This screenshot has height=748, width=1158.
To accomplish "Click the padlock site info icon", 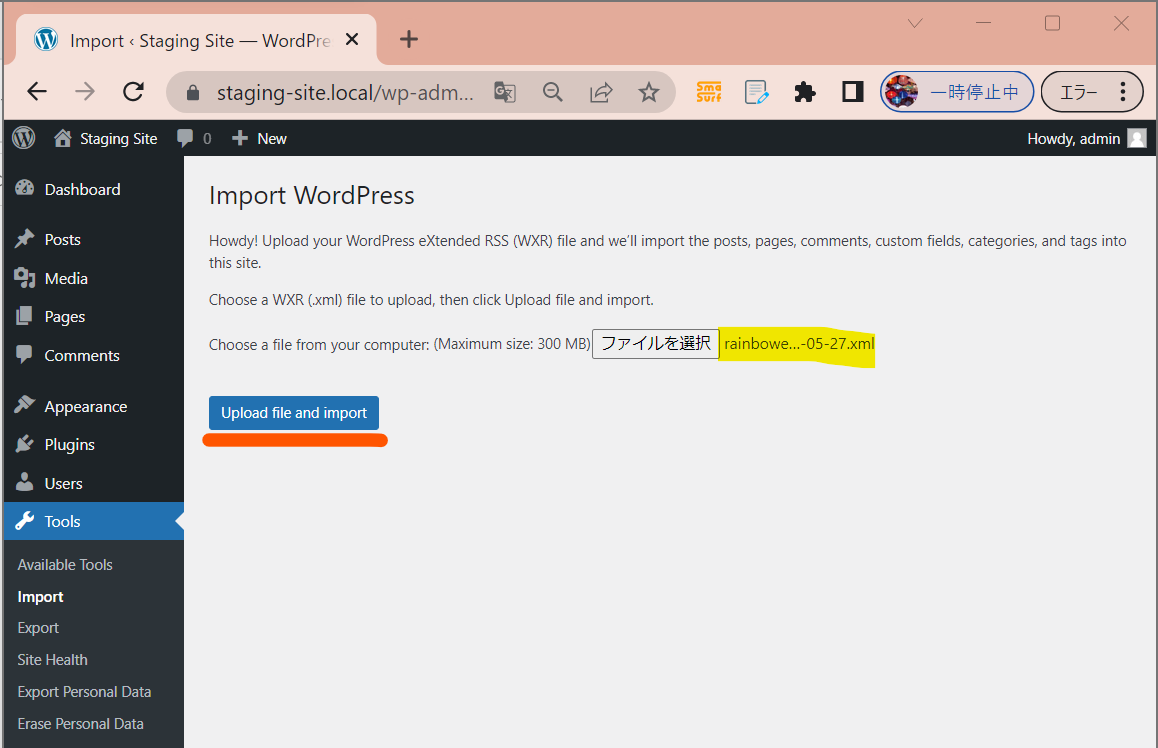I will pyautogui.click(x=193, y=92).
